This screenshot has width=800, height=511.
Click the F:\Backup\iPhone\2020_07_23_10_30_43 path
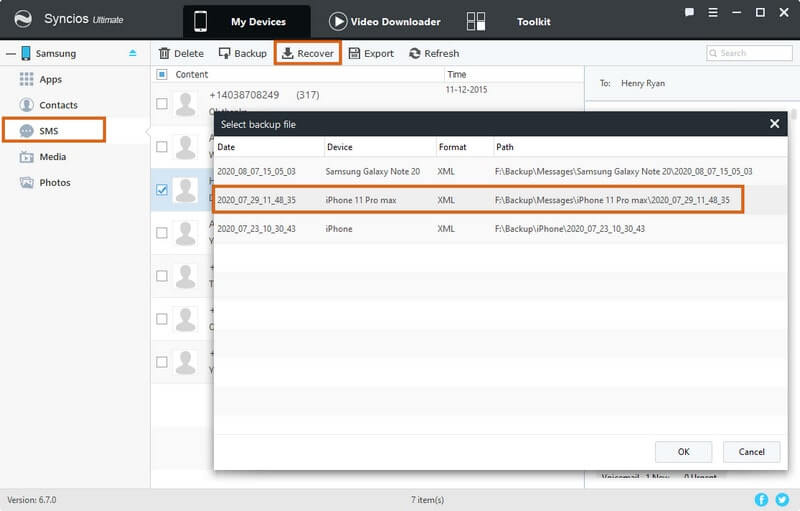click(x=569, y=228)
